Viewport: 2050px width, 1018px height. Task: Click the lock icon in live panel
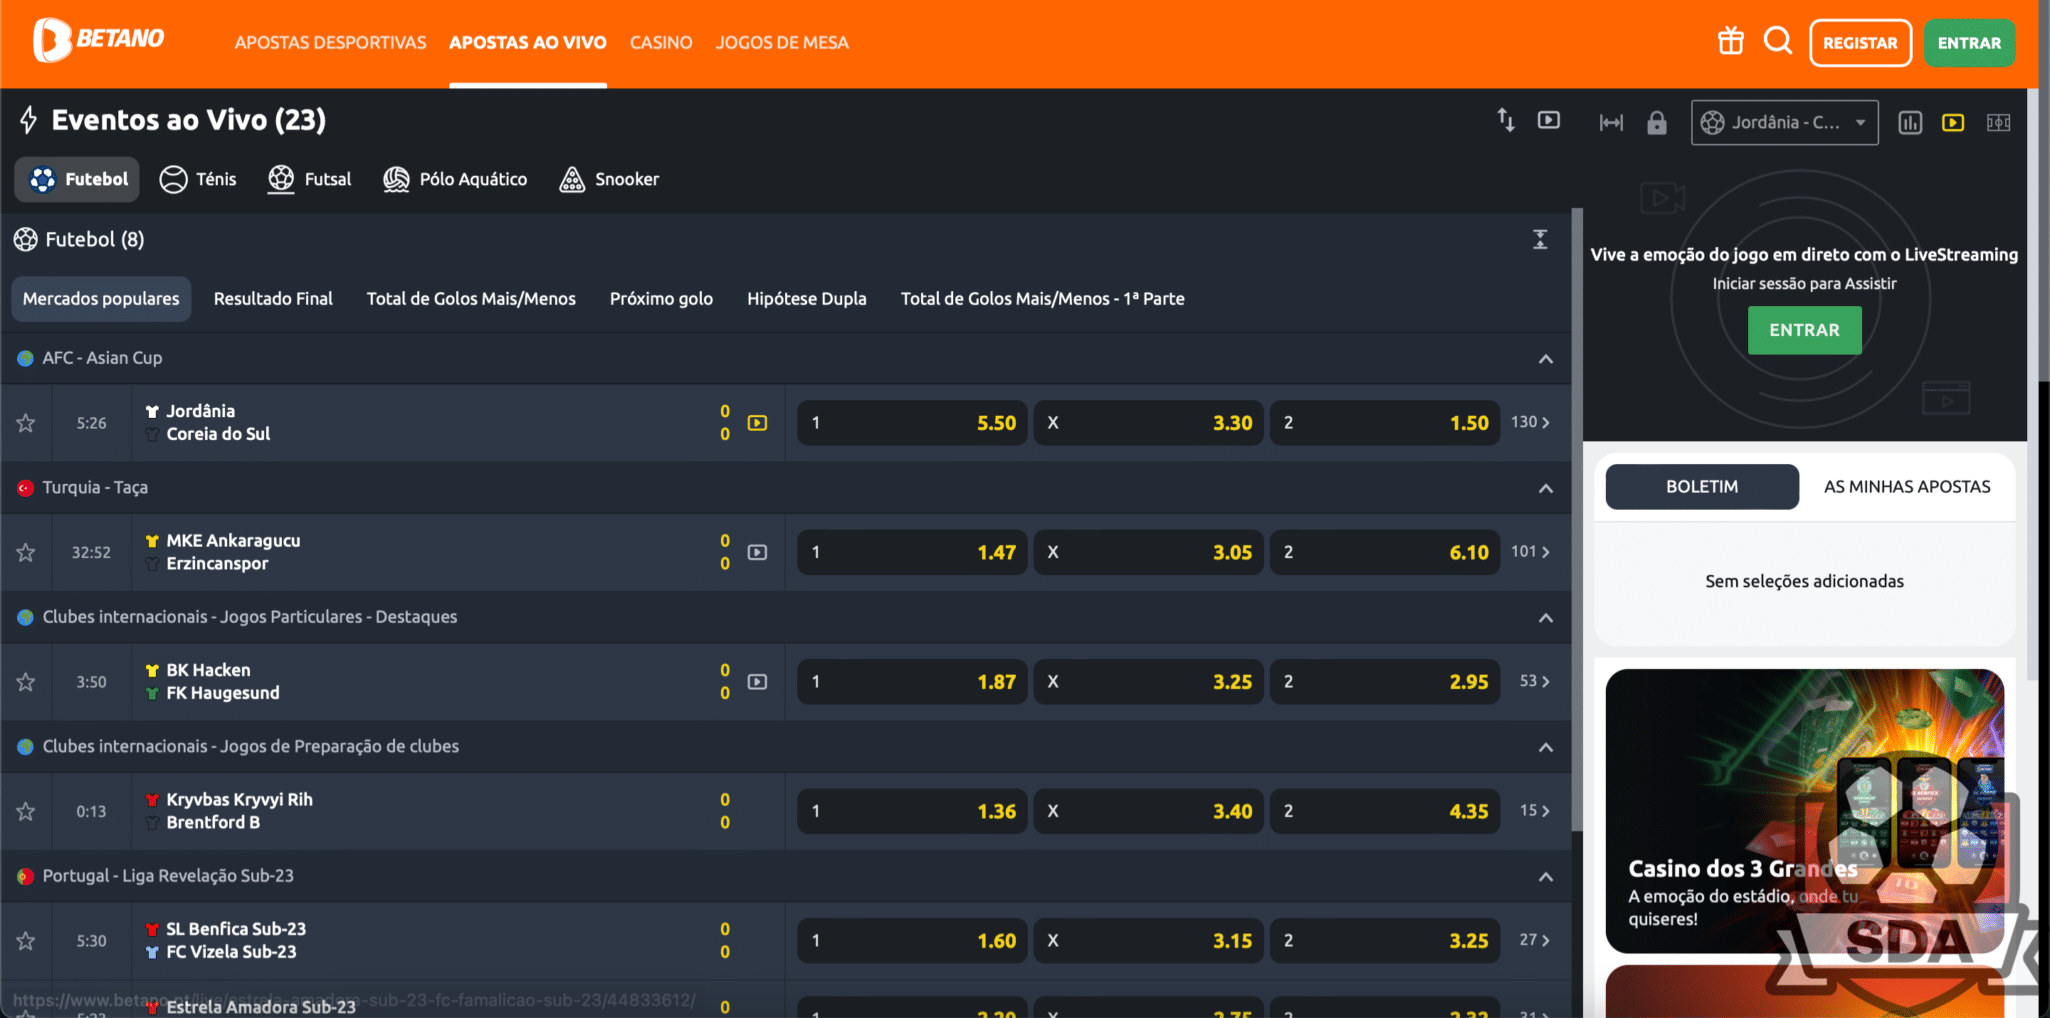click(1657, 123)
